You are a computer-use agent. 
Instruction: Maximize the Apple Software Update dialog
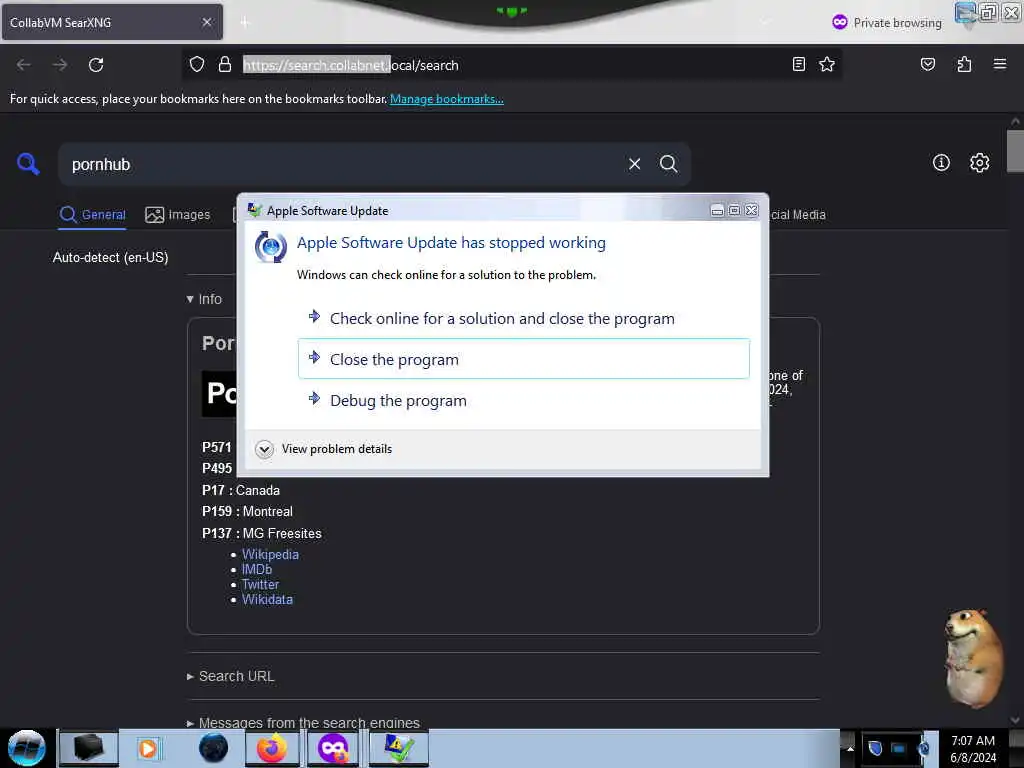(x=734, y=210)
